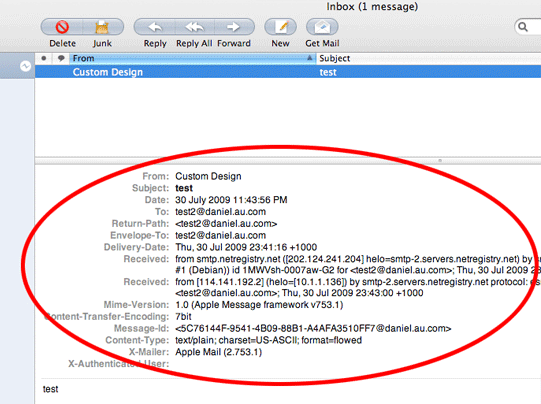This screenshot has height=404, width=541.
Task: Click the 'test' subject in message list
Action: 328,72
